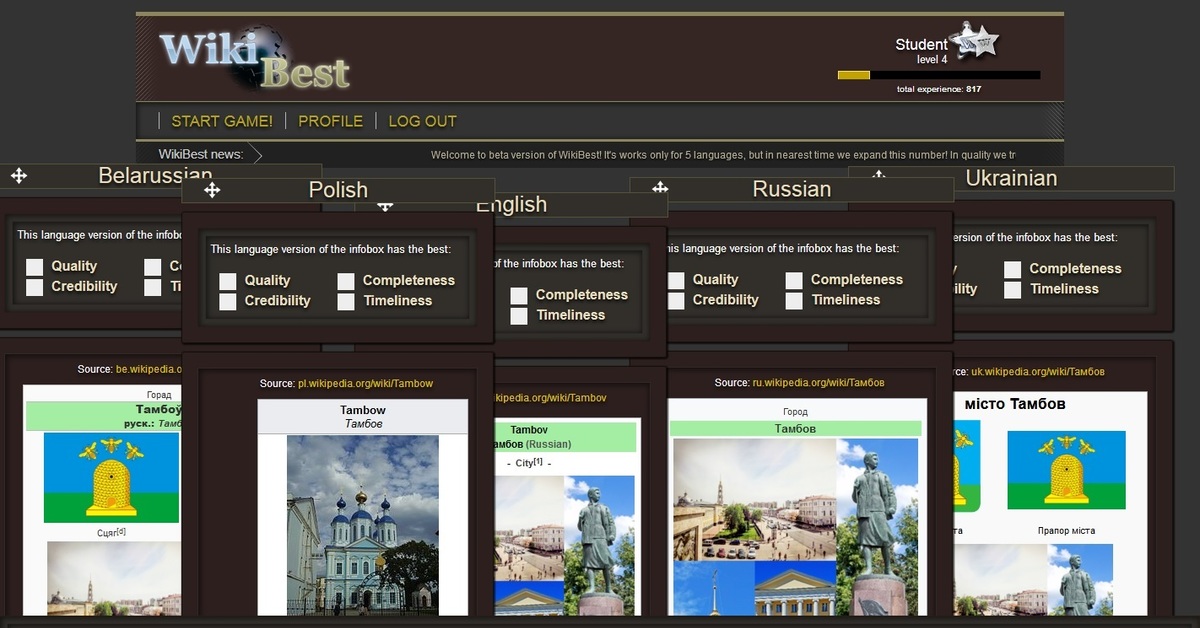
Task: Click the news arrow beside WikiBest news
Action: (x=256, y=155)
